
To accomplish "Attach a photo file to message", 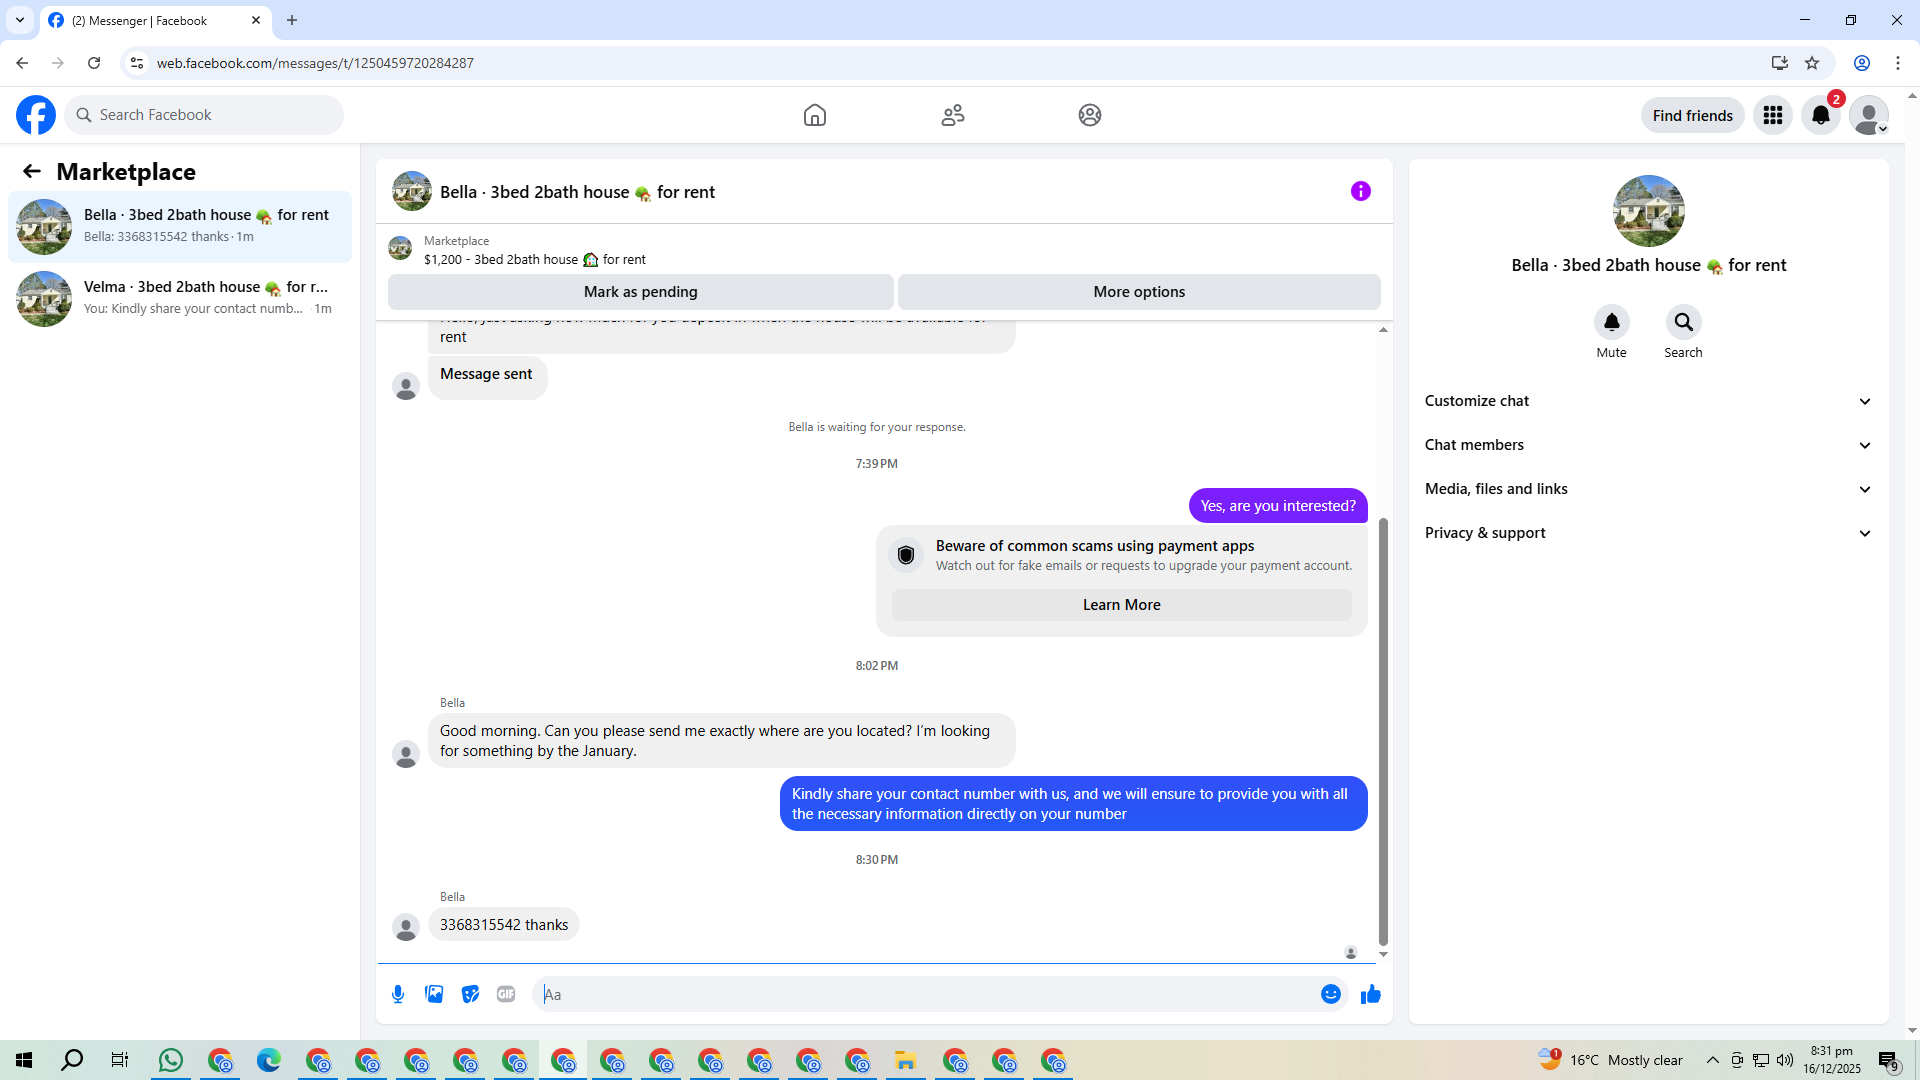I will (434, 994).
